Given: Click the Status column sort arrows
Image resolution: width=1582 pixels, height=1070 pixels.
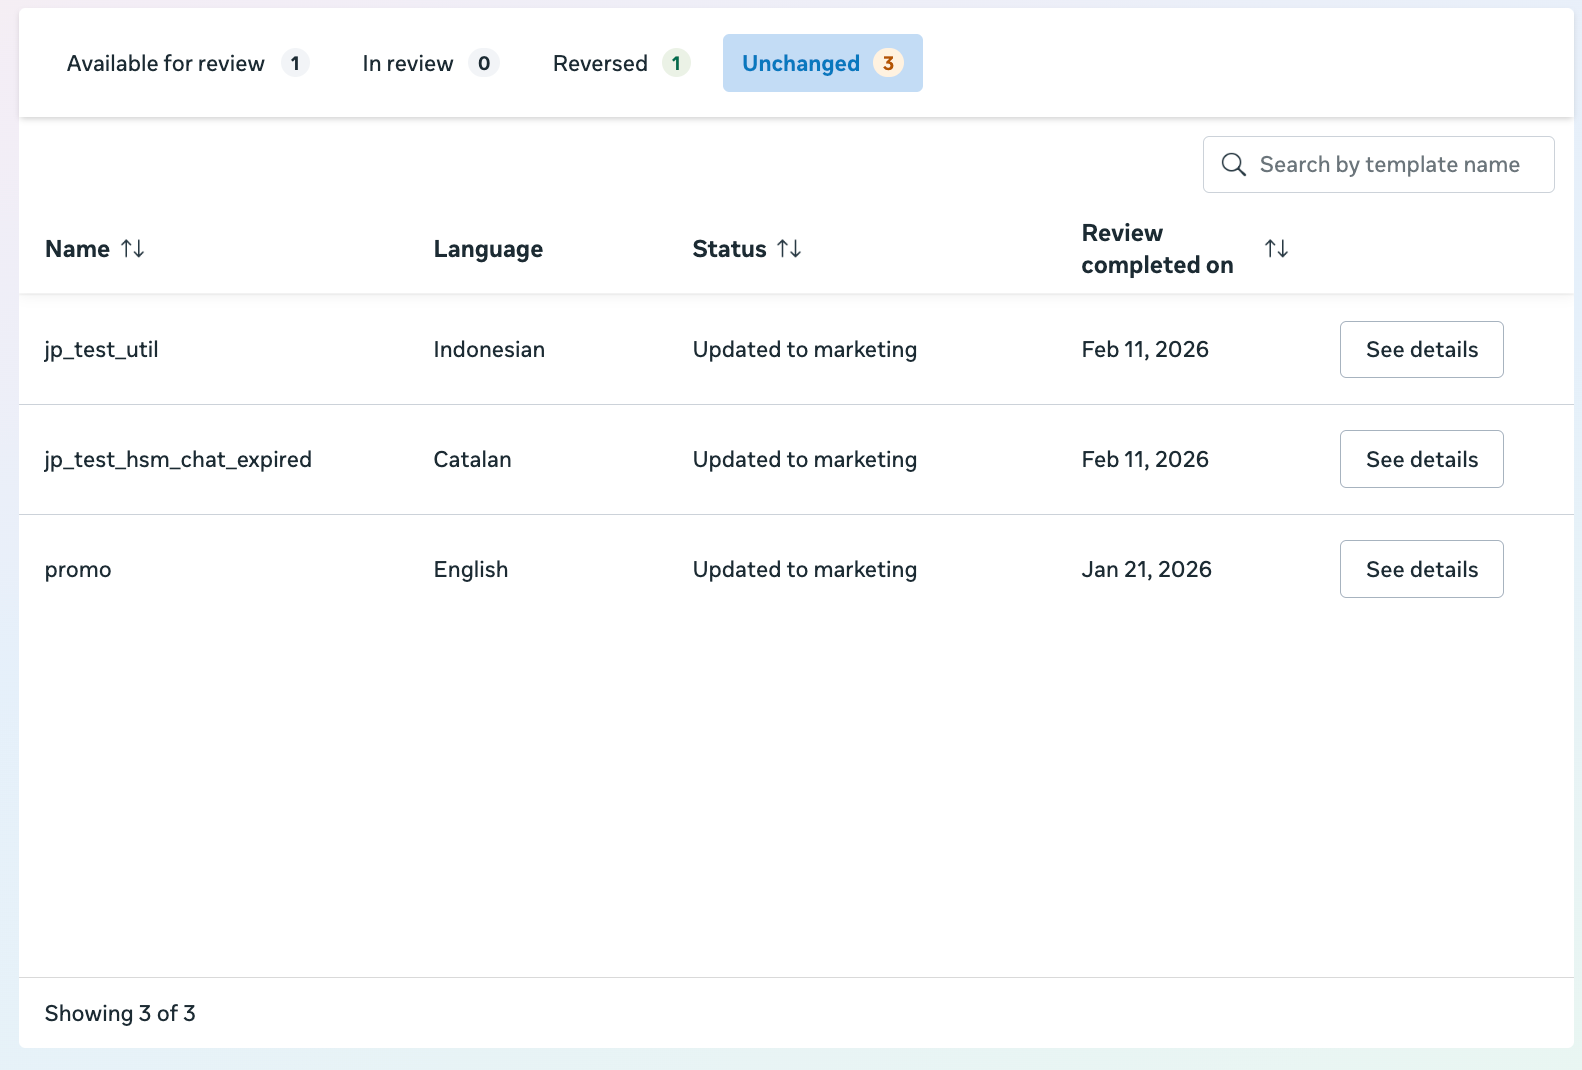Looking at the screenshot, I should pyautogui.click(x=789, y=249).
